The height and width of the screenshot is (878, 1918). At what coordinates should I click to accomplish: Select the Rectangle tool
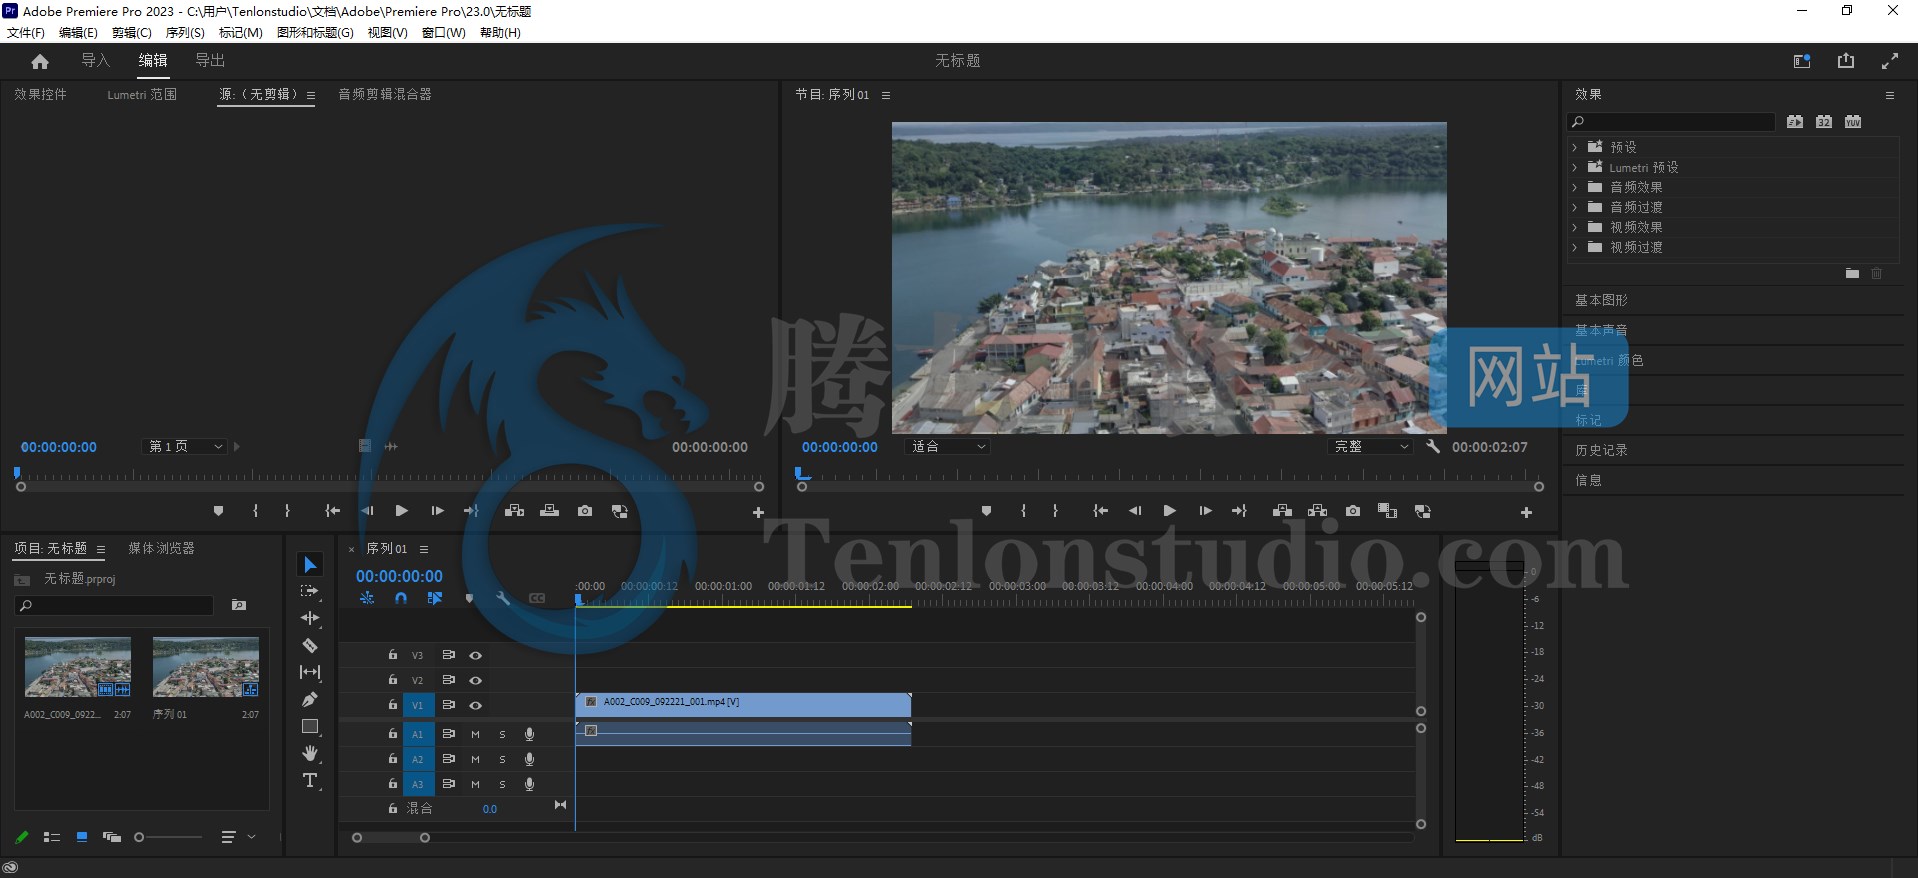tap(310, 727)
